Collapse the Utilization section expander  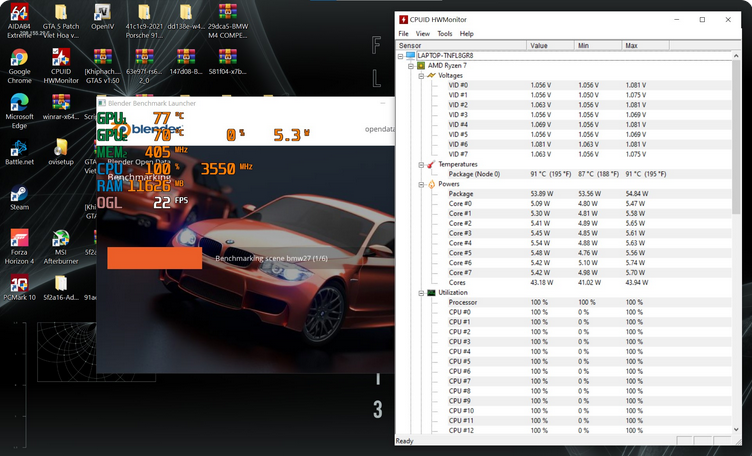421,293
